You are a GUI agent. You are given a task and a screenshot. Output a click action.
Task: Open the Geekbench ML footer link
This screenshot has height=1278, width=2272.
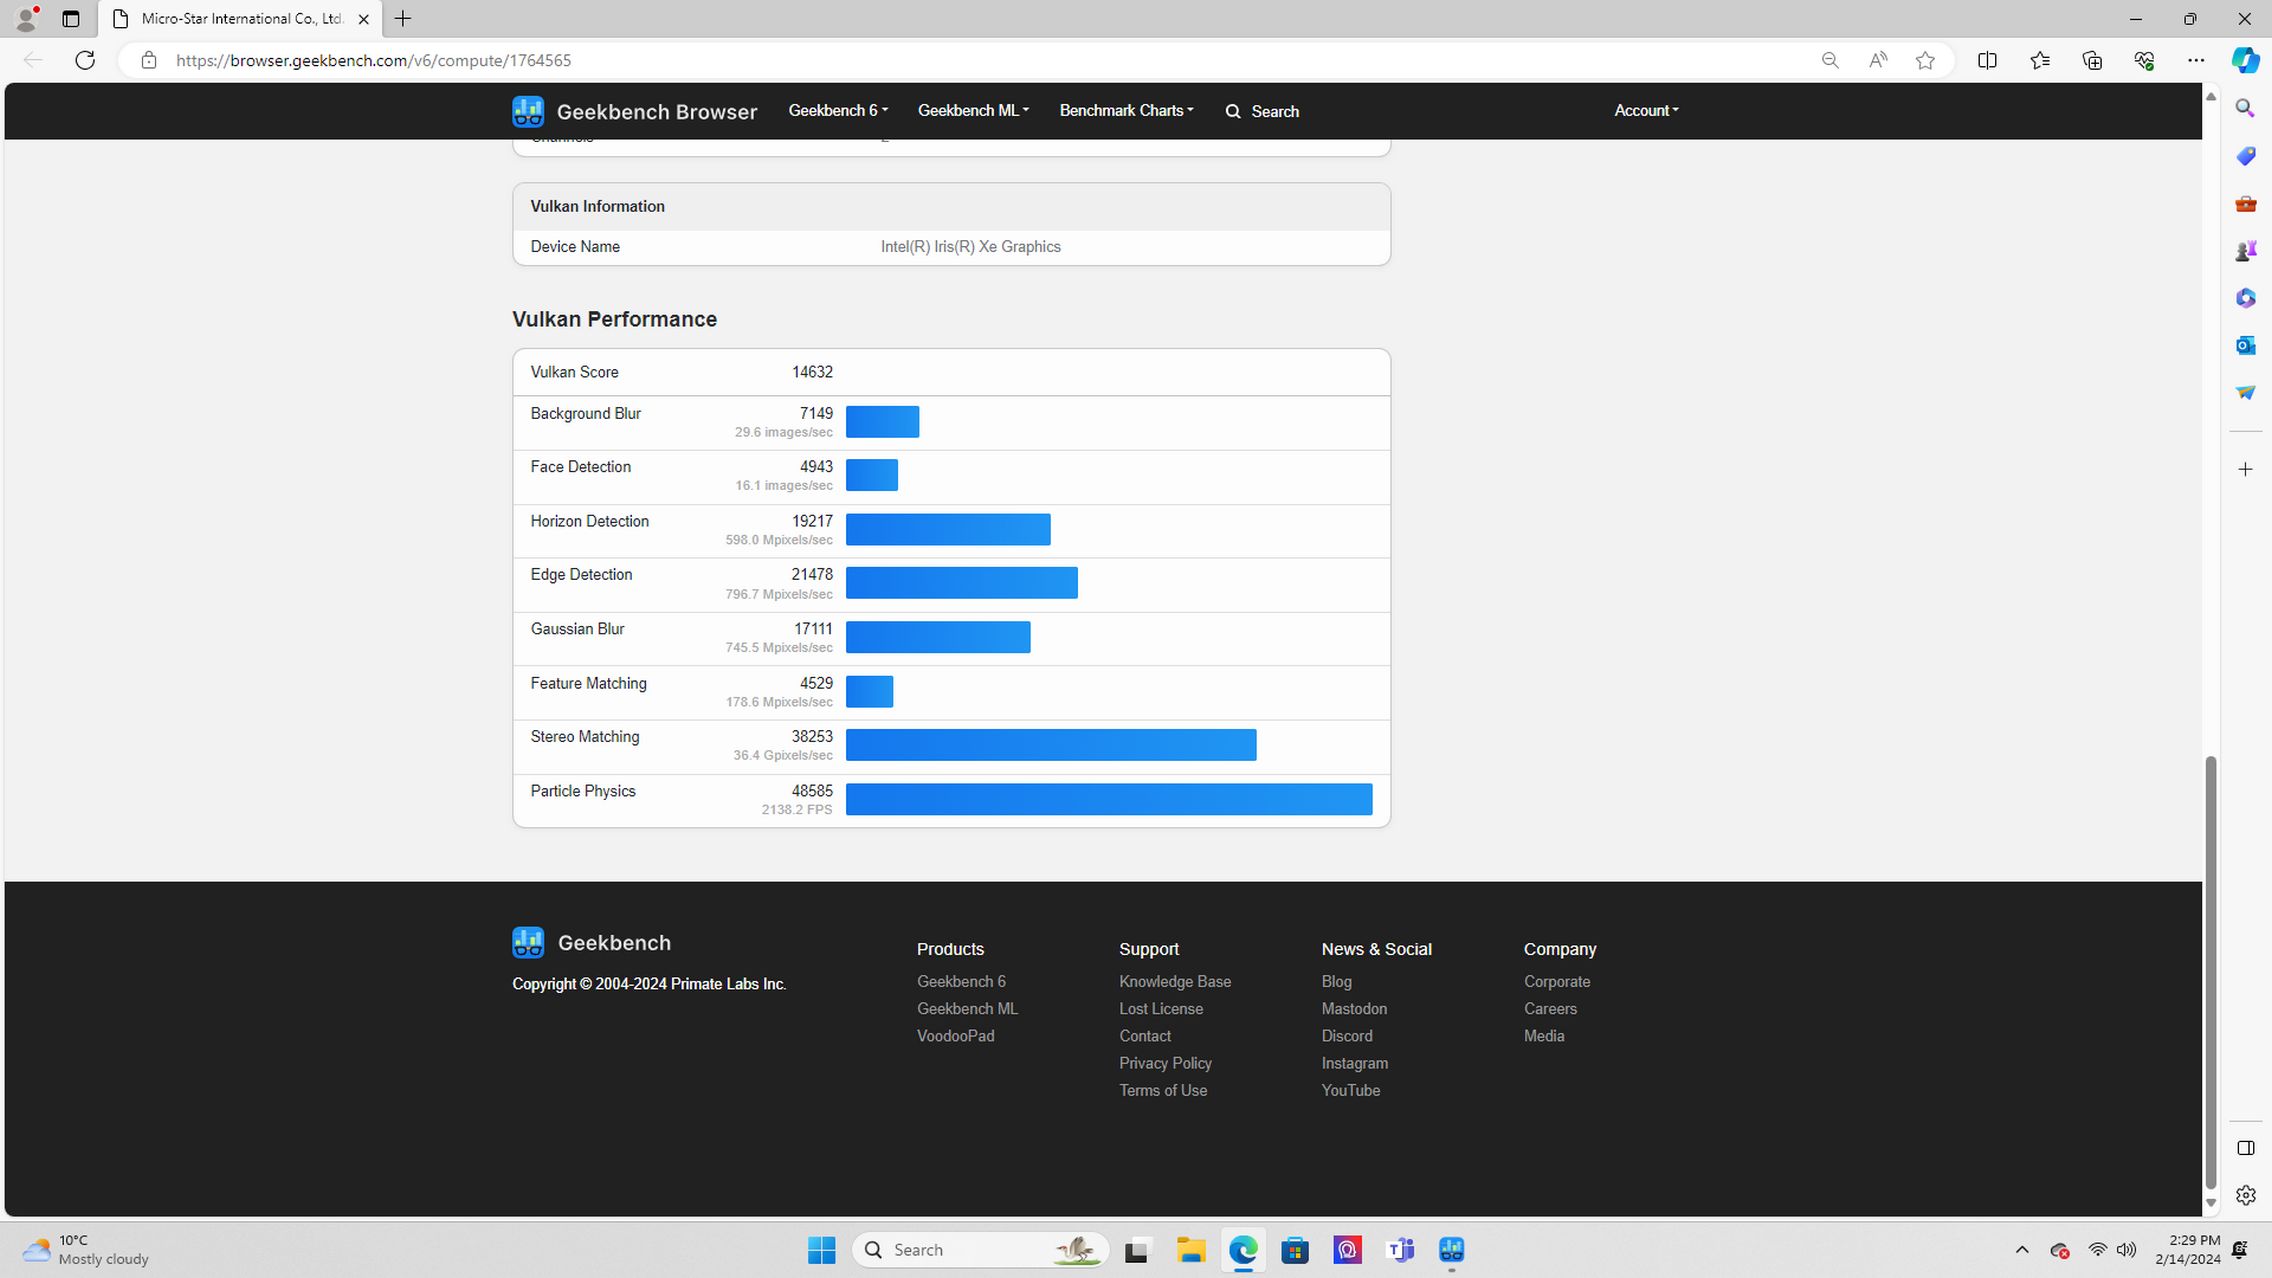click(x=967, y=1009)
